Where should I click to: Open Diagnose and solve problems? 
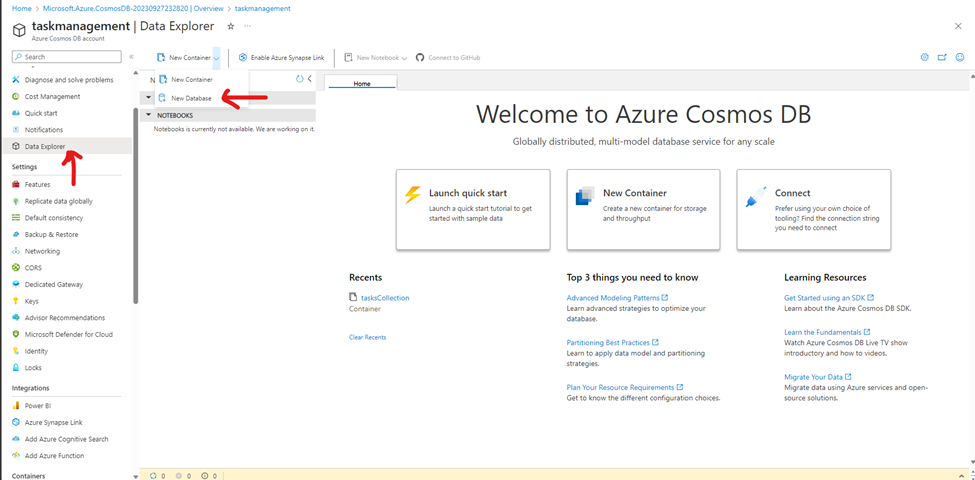[x=68, y=80]
